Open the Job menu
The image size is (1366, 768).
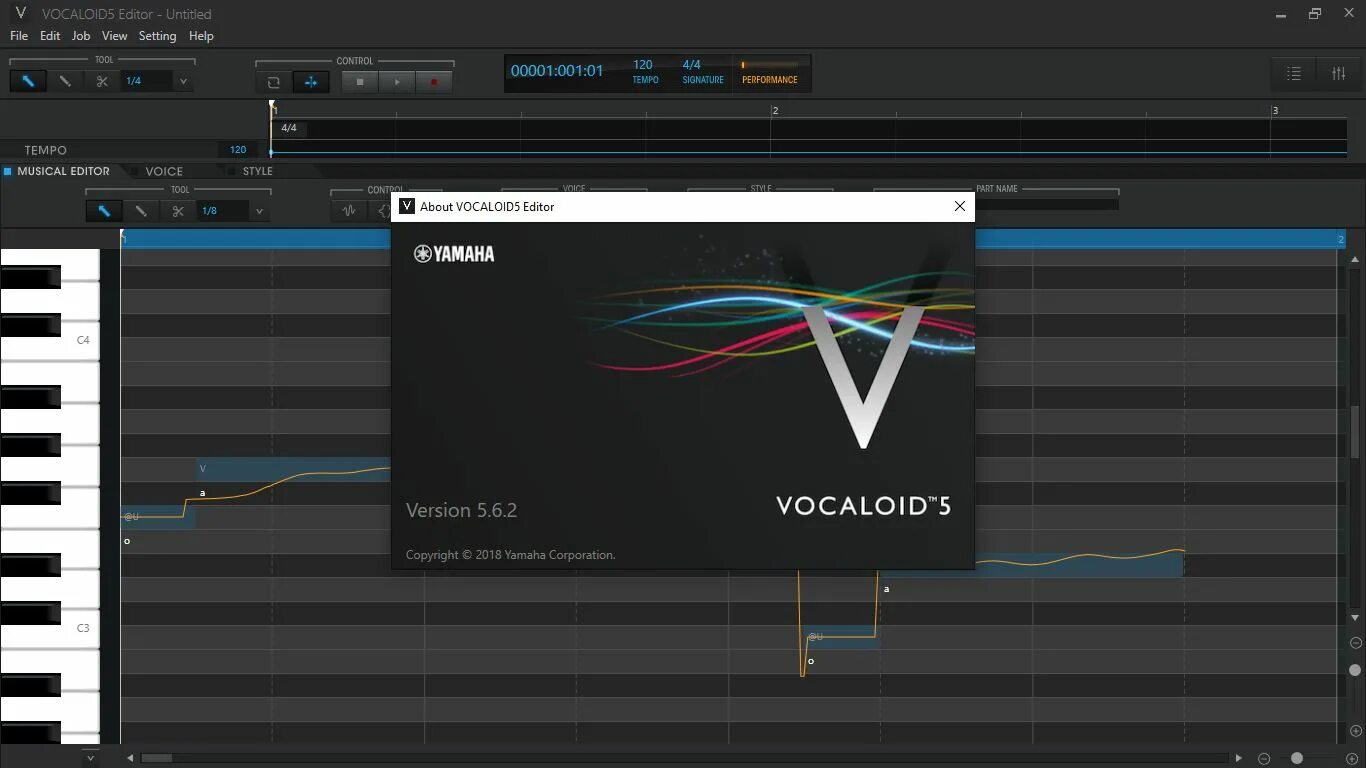81,36
